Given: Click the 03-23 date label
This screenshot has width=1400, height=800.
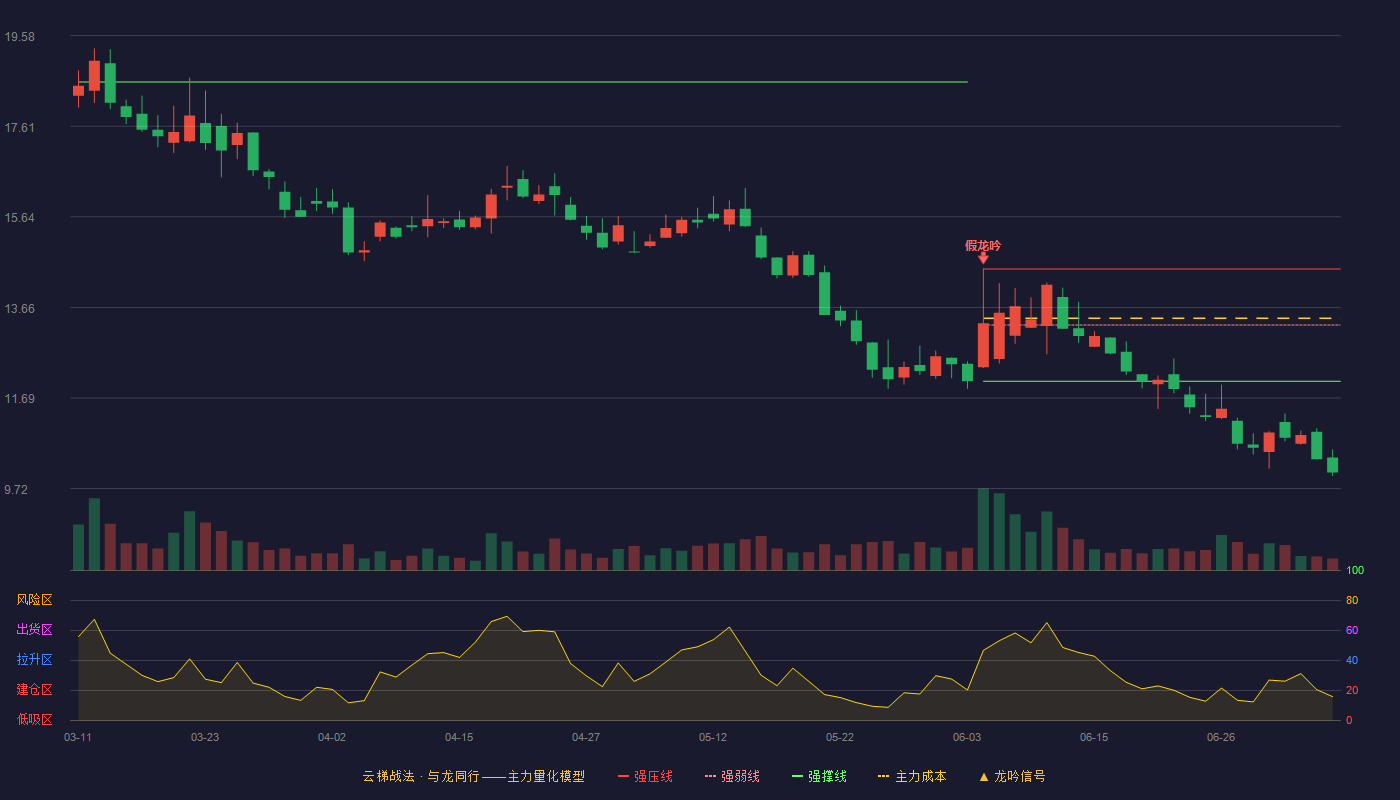Looking at the screenshot, I should click(x=205, y=737).
